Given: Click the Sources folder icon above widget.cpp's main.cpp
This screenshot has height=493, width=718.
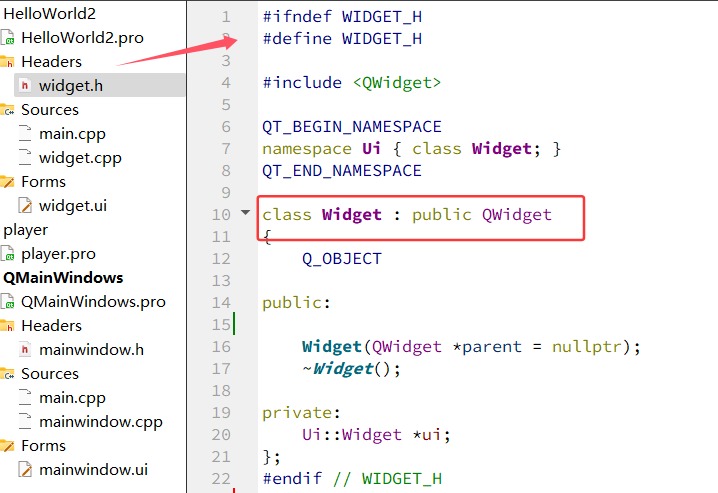Looking at the screenshot, I should click(x=7, y=110).
